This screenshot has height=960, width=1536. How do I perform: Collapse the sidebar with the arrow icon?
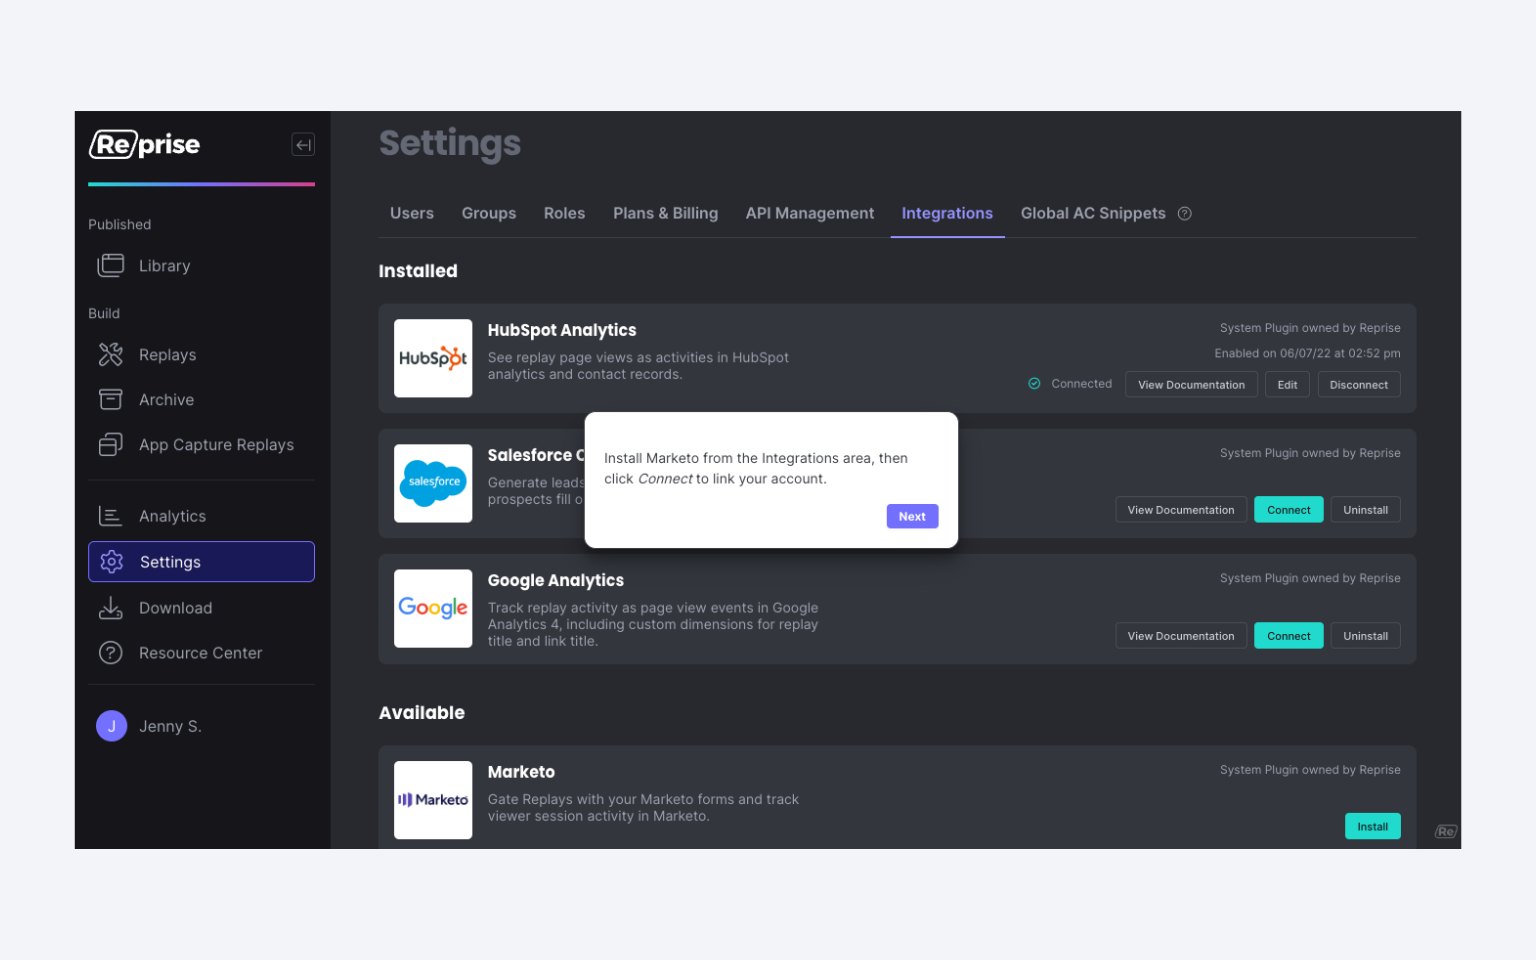303,145
